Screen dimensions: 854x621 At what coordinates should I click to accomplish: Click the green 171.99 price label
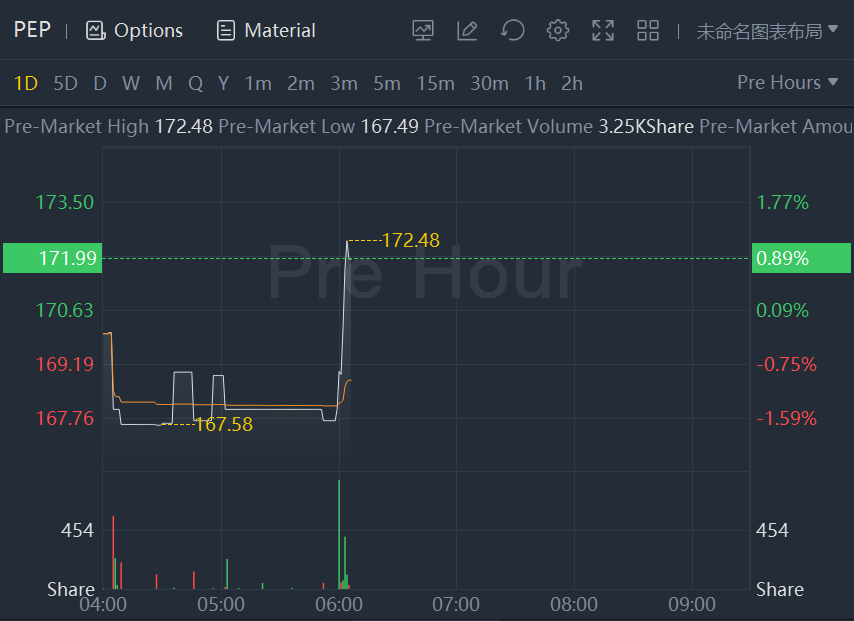click(52, 258)
